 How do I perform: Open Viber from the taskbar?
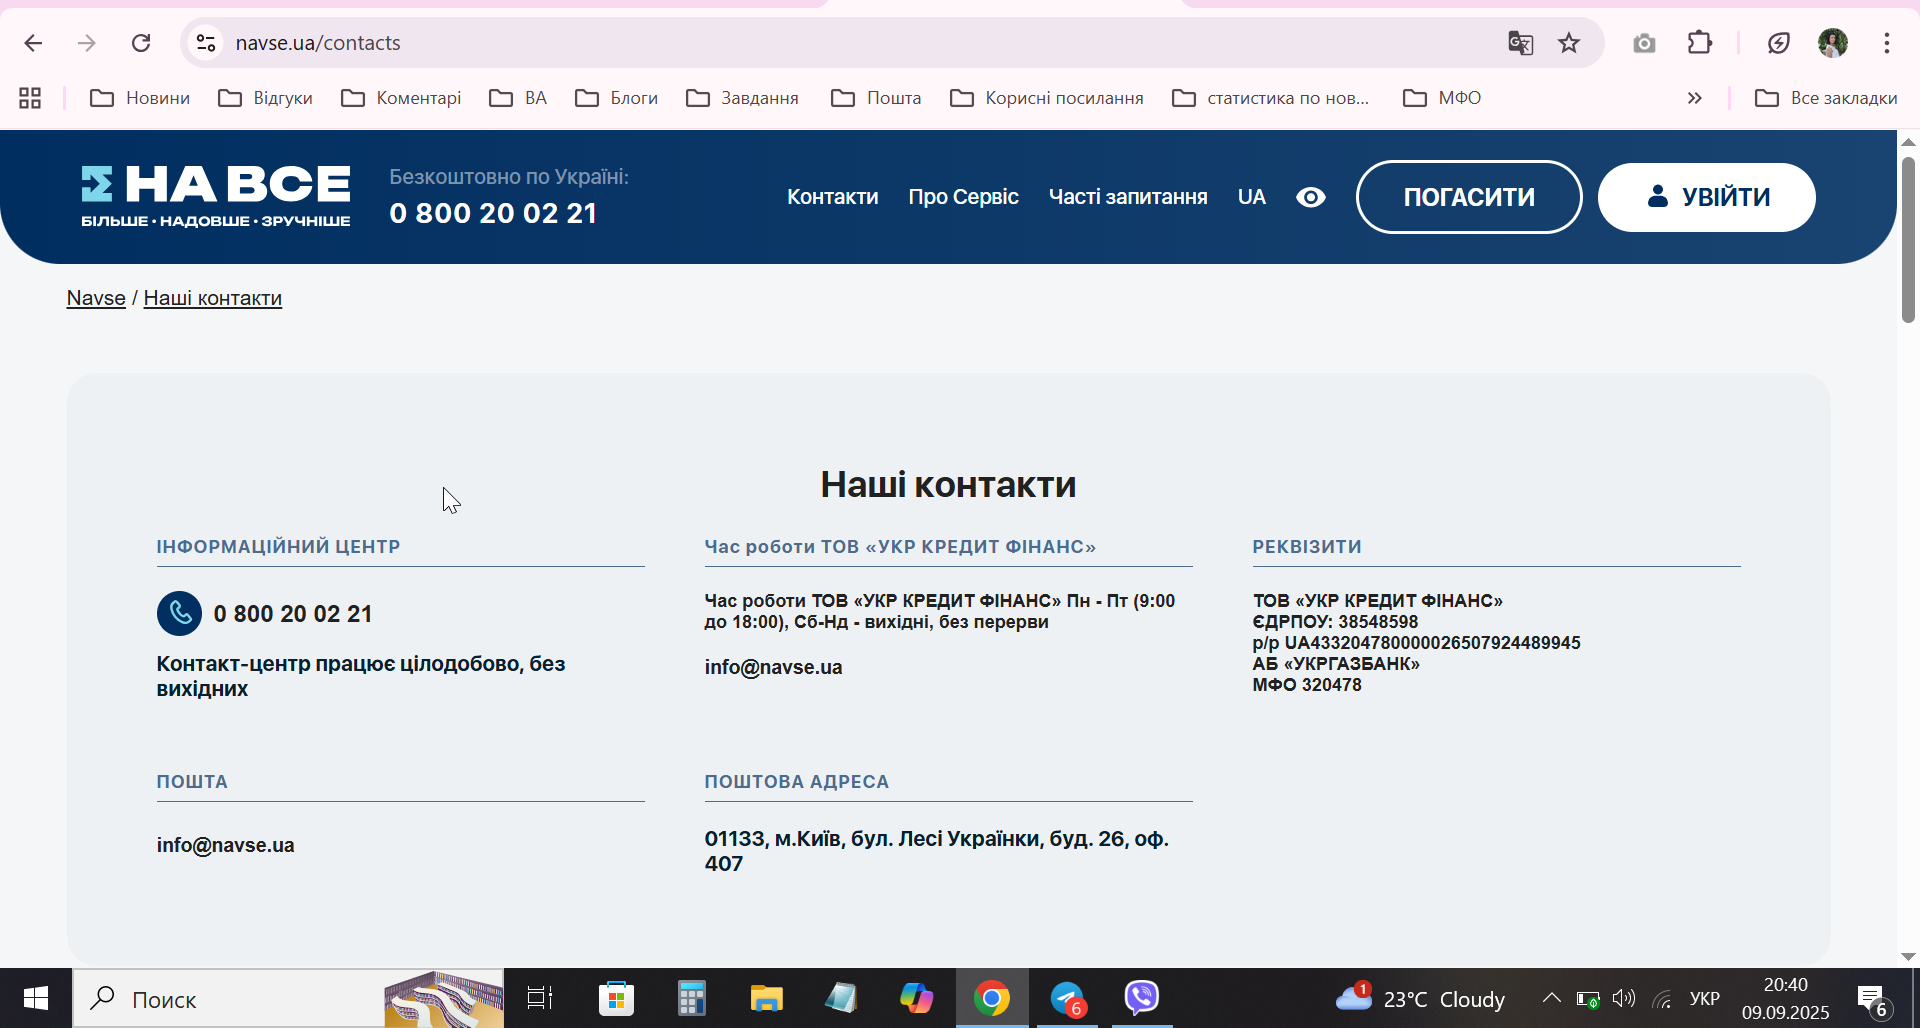pos(1142,998)
